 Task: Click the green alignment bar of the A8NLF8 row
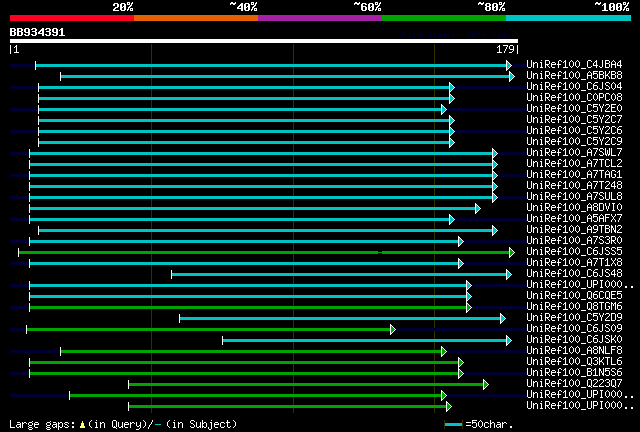coord(251,352)
